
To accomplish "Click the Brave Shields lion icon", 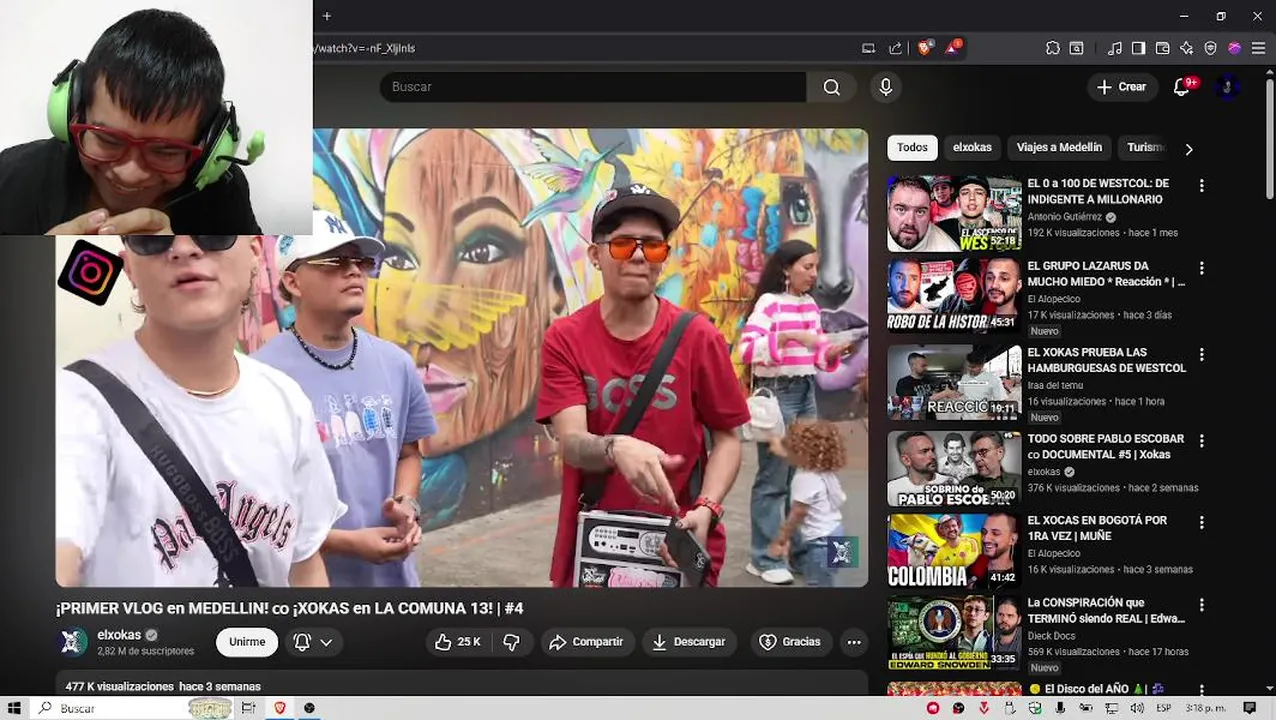I will (x=924, y=47).
